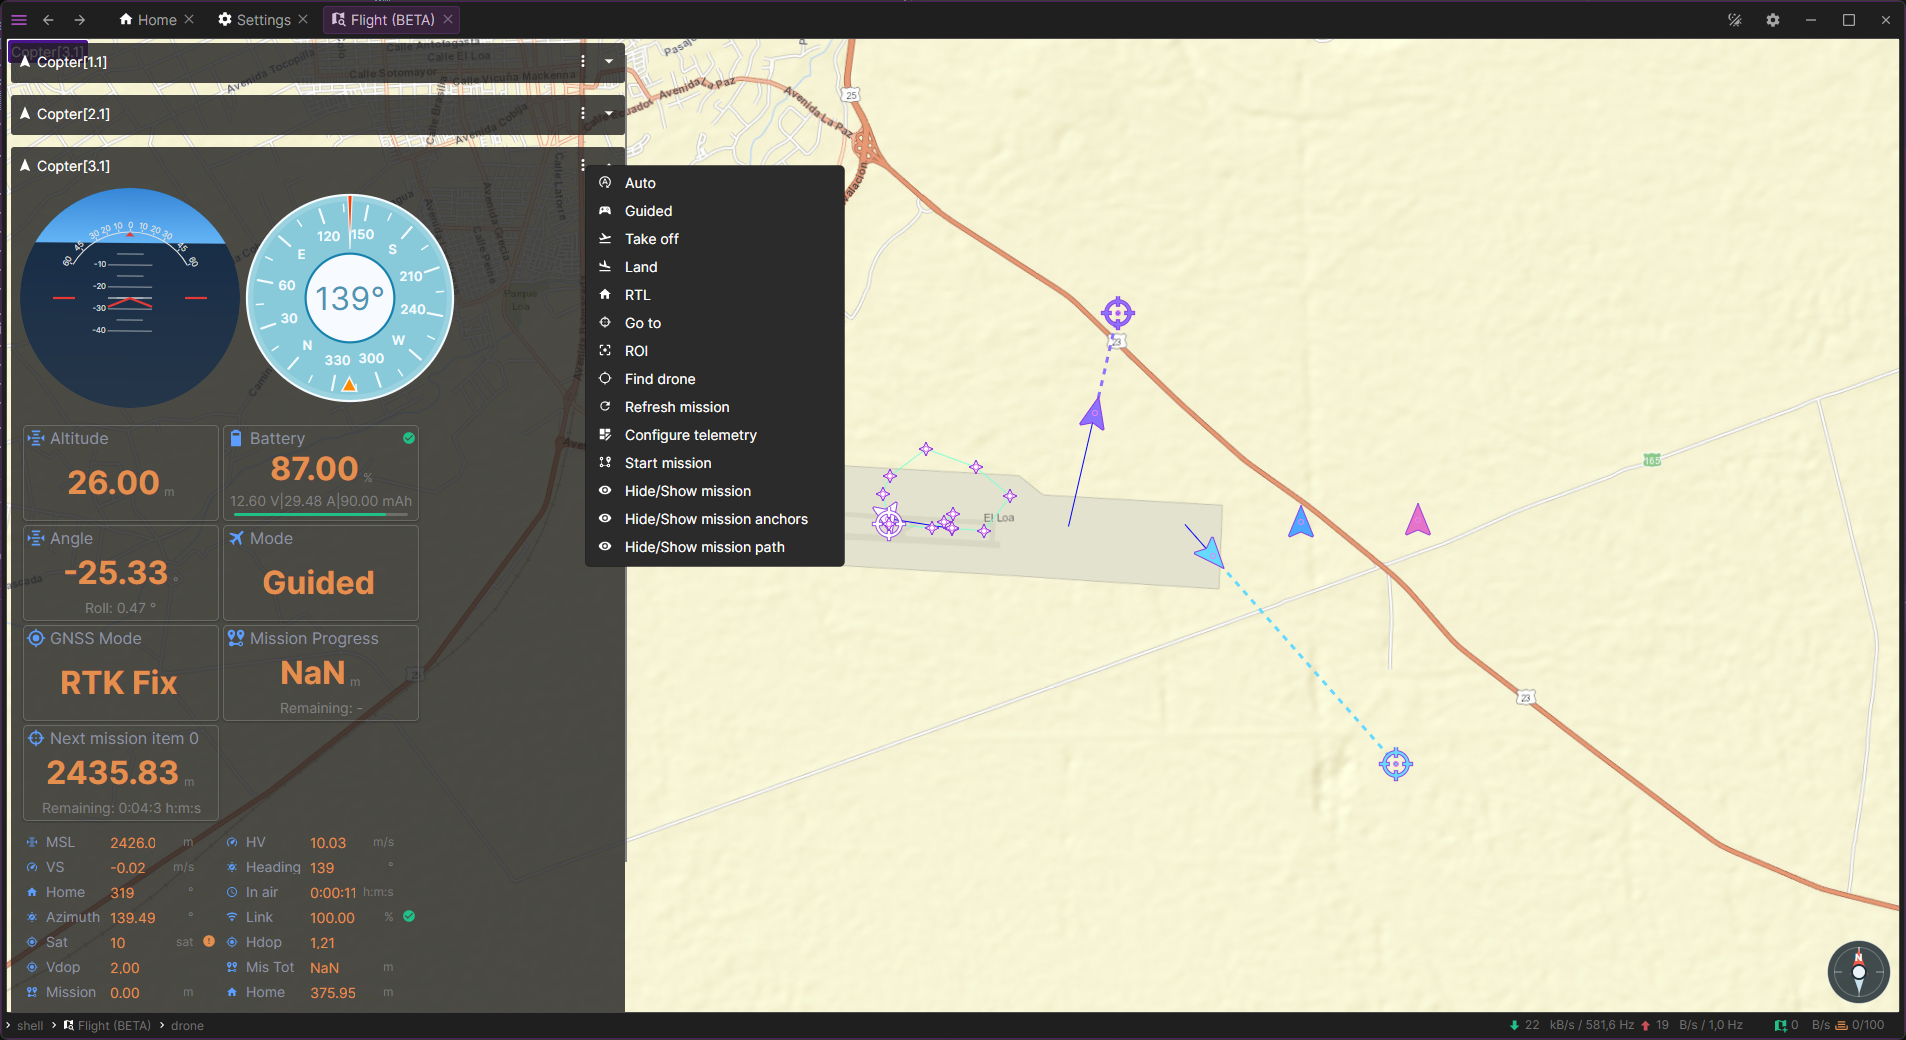Open Copter[2.1] three-dot options menu

583,113
